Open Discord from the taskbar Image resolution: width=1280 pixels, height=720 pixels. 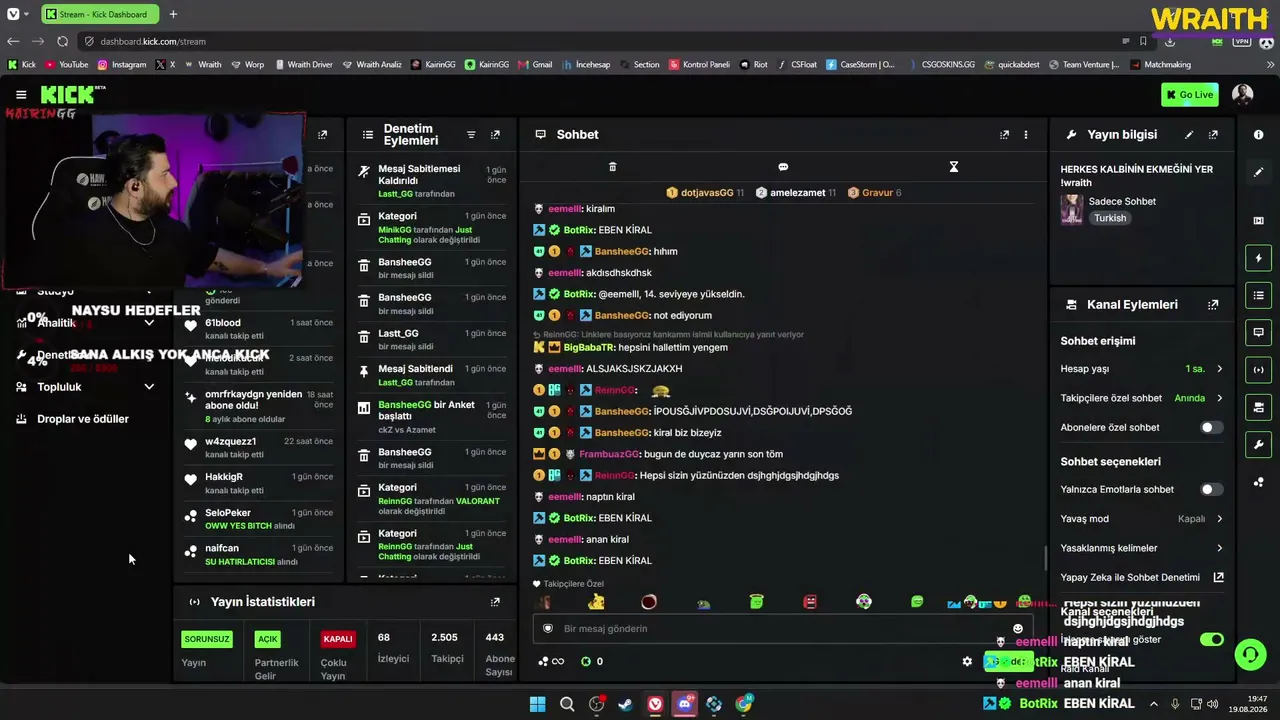(x=685, y=704)
